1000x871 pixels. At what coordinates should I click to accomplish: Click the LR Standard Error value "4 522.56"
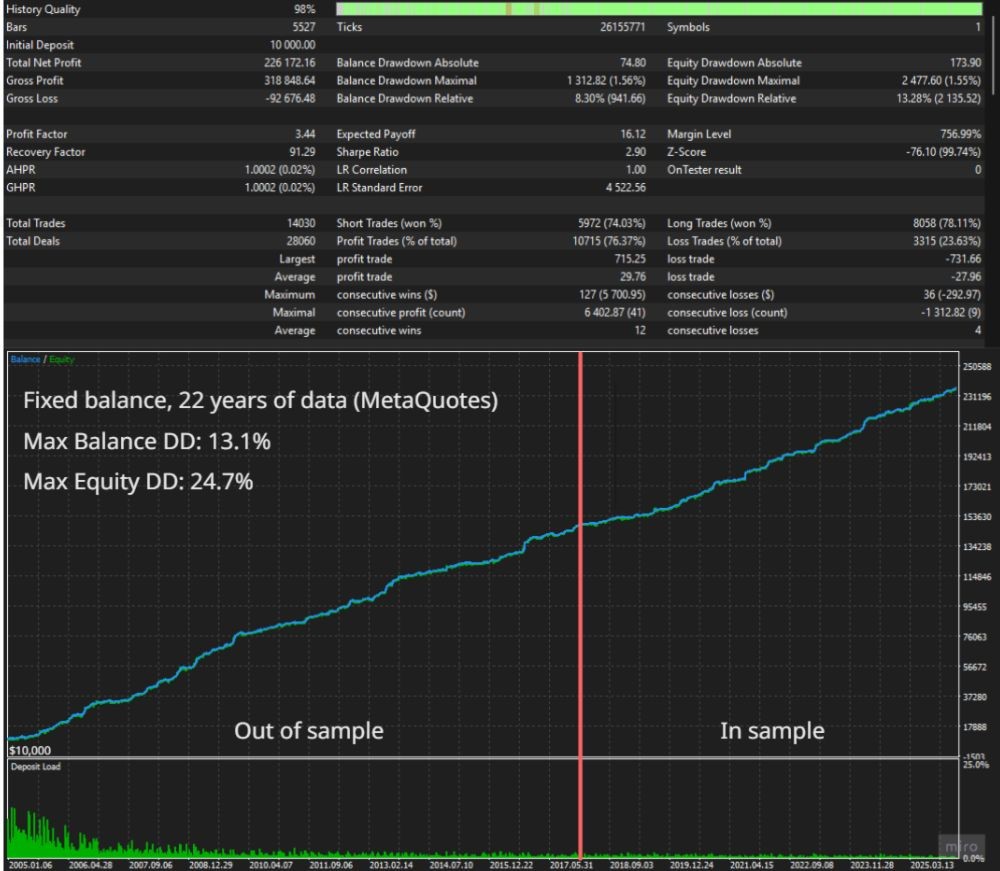click(x=626, y=187)
